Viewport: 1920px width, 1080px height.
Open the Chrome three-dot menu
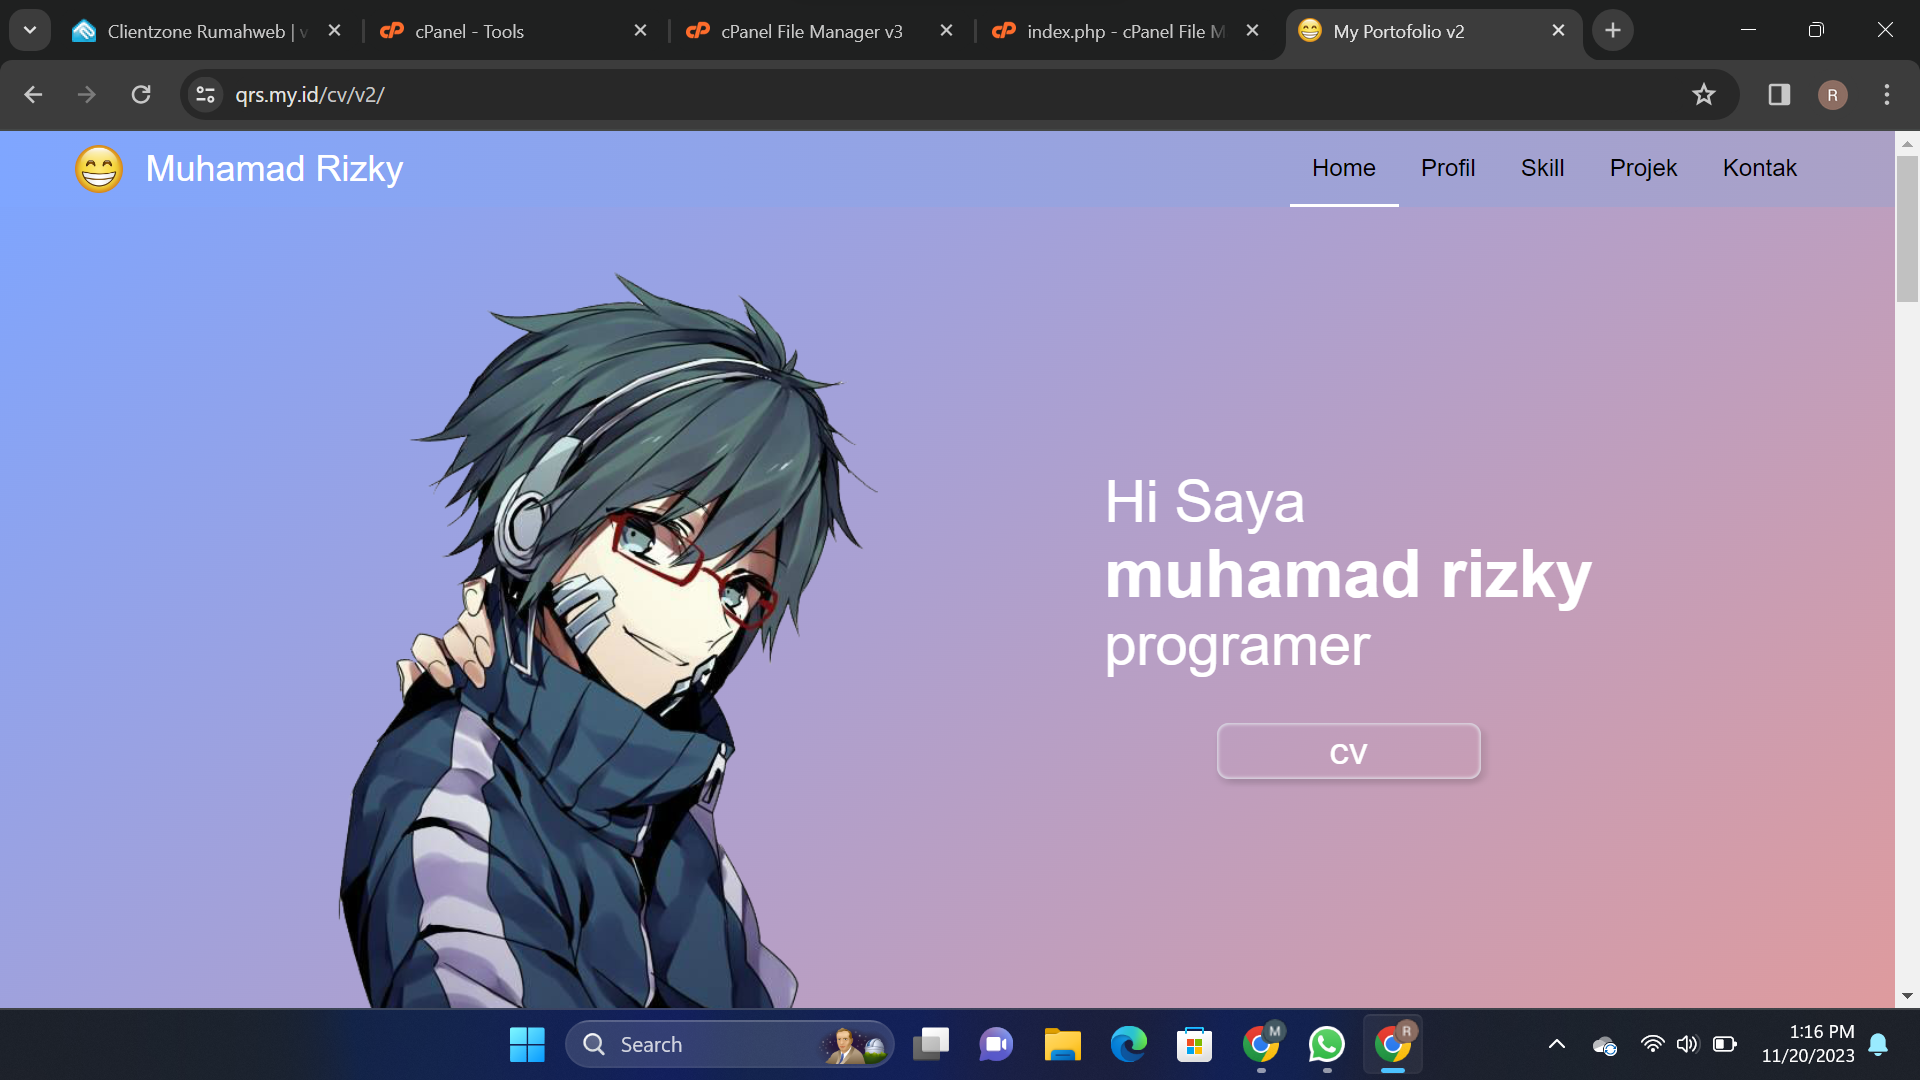1886,95
